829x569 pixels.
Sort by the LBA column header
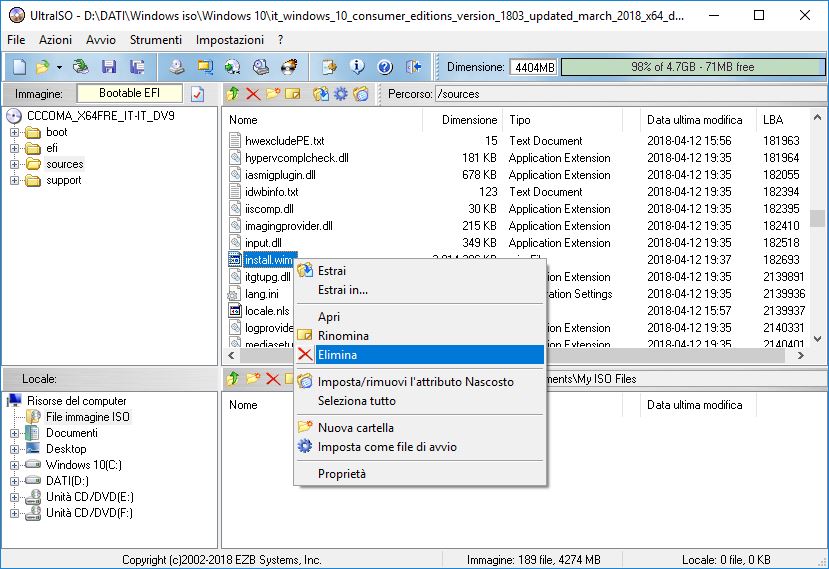pos(782,120)
